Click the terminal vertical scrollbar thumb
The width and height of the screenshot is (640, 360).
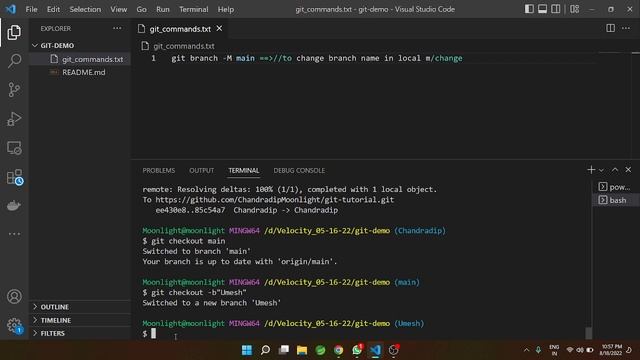pyautogui.click(x=588, y=333)
